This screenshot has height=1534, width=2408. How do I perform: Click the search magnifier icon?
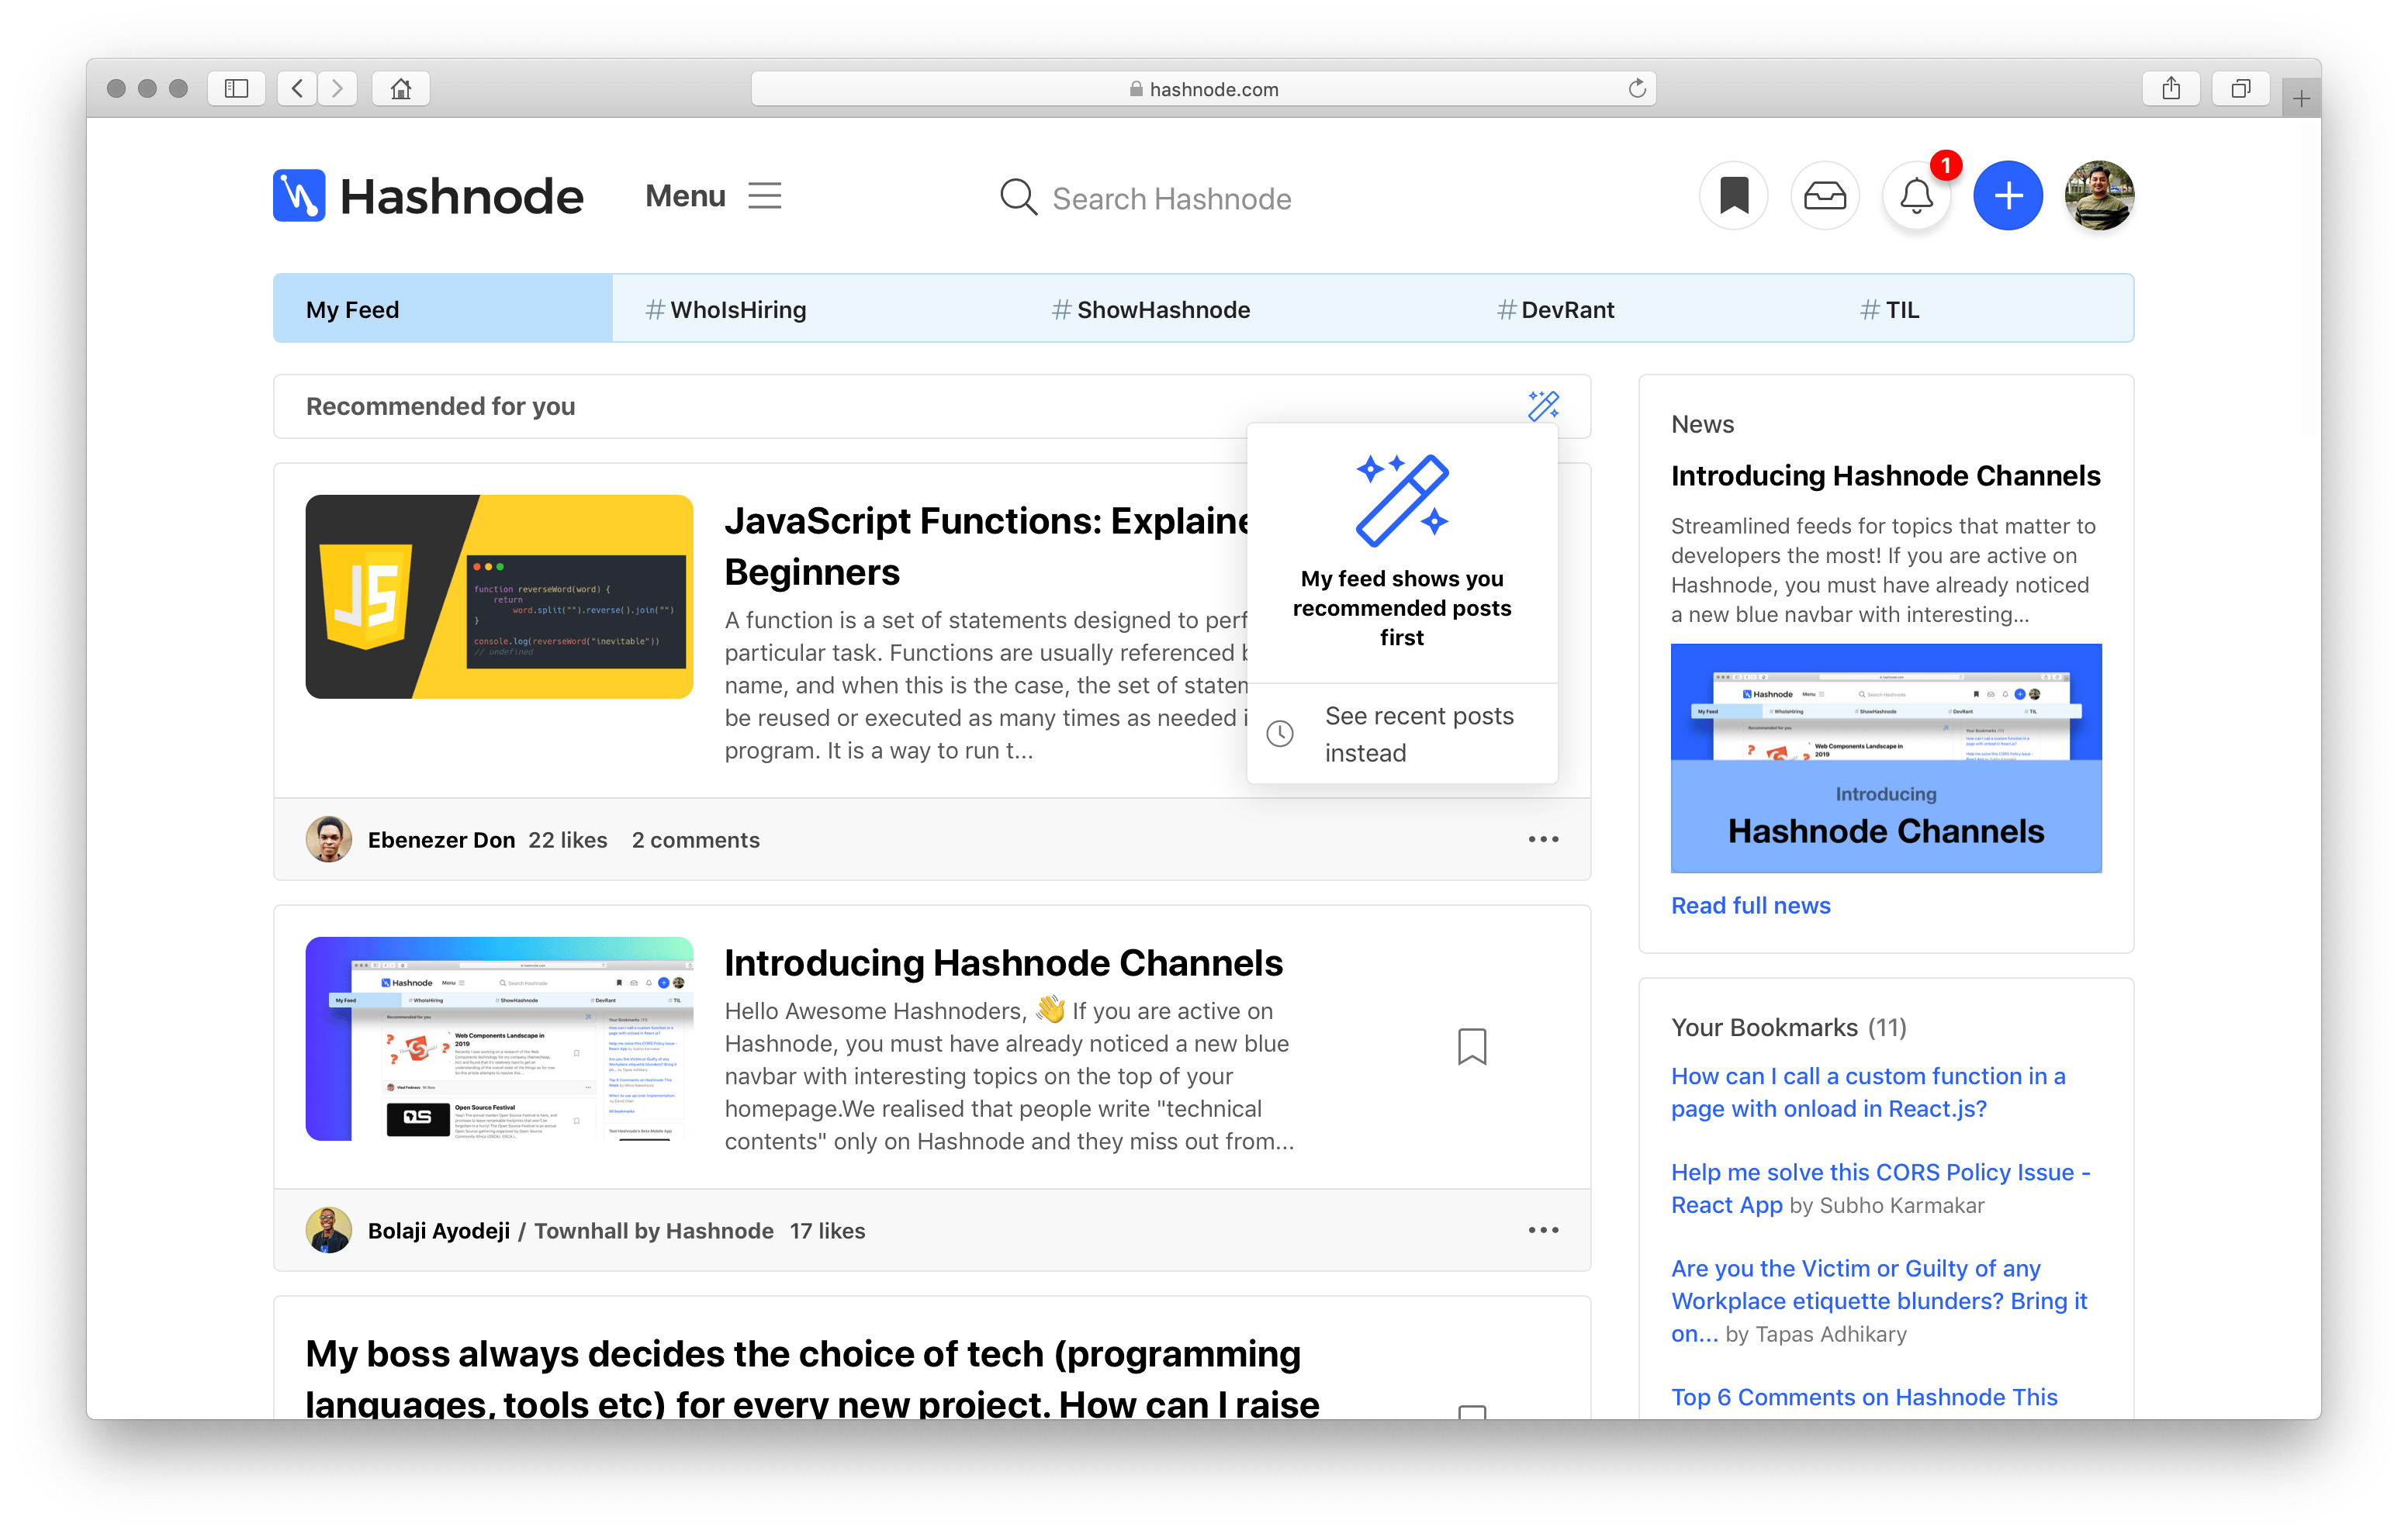pos(1018,197)
